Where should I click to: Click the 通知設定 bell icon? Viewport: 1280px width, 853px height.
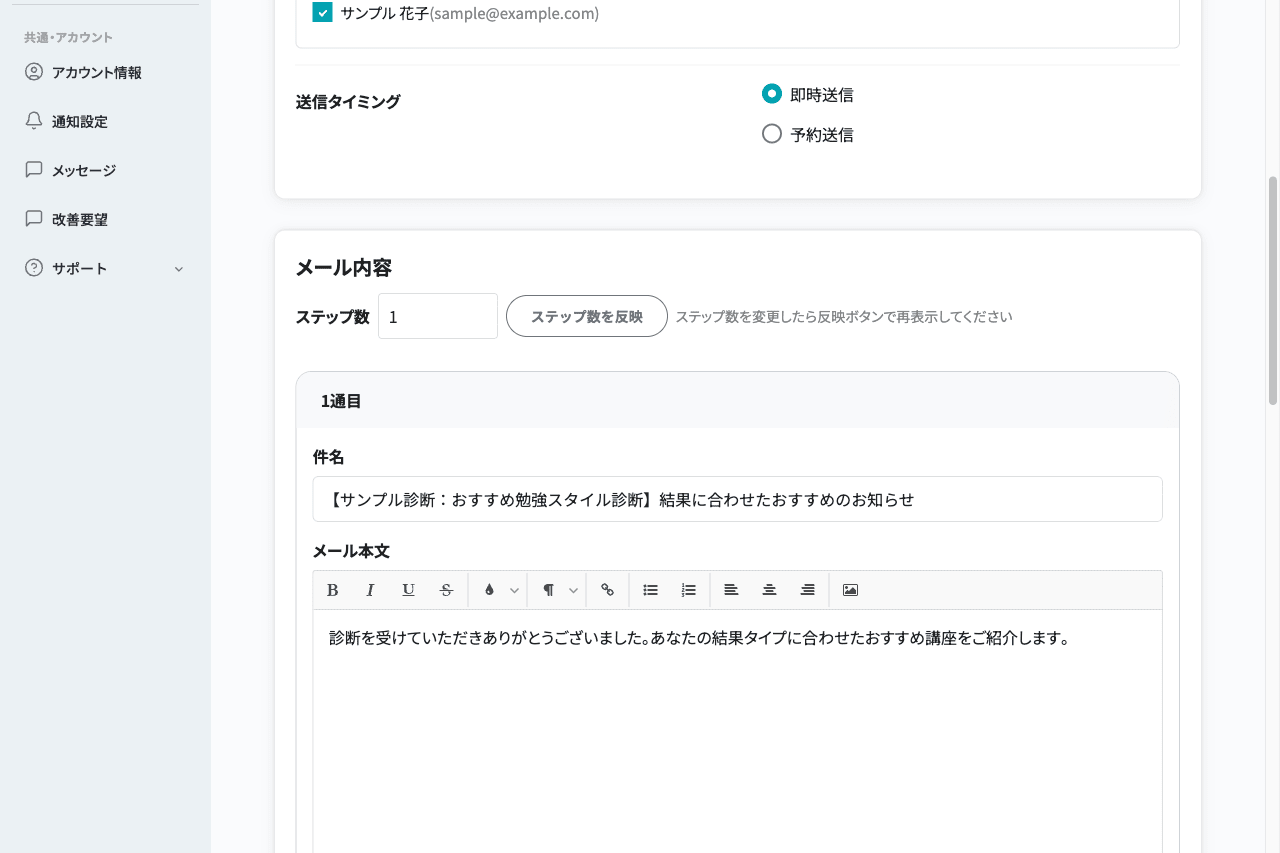(34, 121)
